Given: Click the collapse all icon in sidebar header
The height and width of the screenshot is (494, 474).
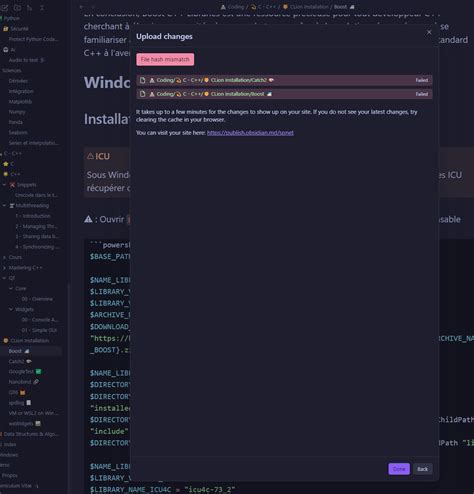Looking at the screenshot, I should point(42,7).
